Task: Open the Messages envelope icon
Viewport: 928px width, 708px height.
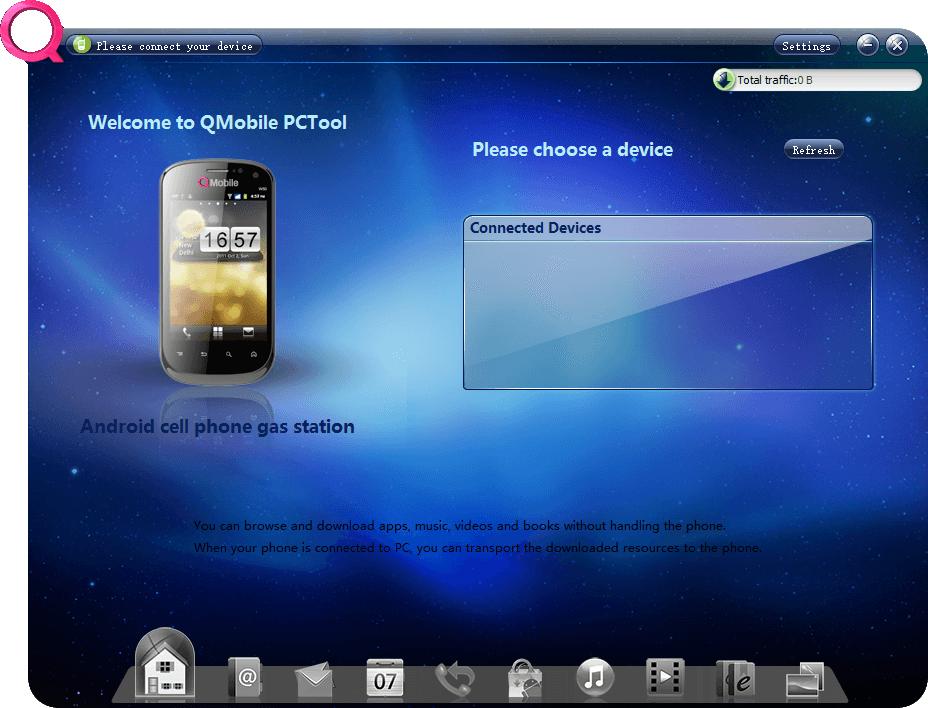Action: (314, 680)
